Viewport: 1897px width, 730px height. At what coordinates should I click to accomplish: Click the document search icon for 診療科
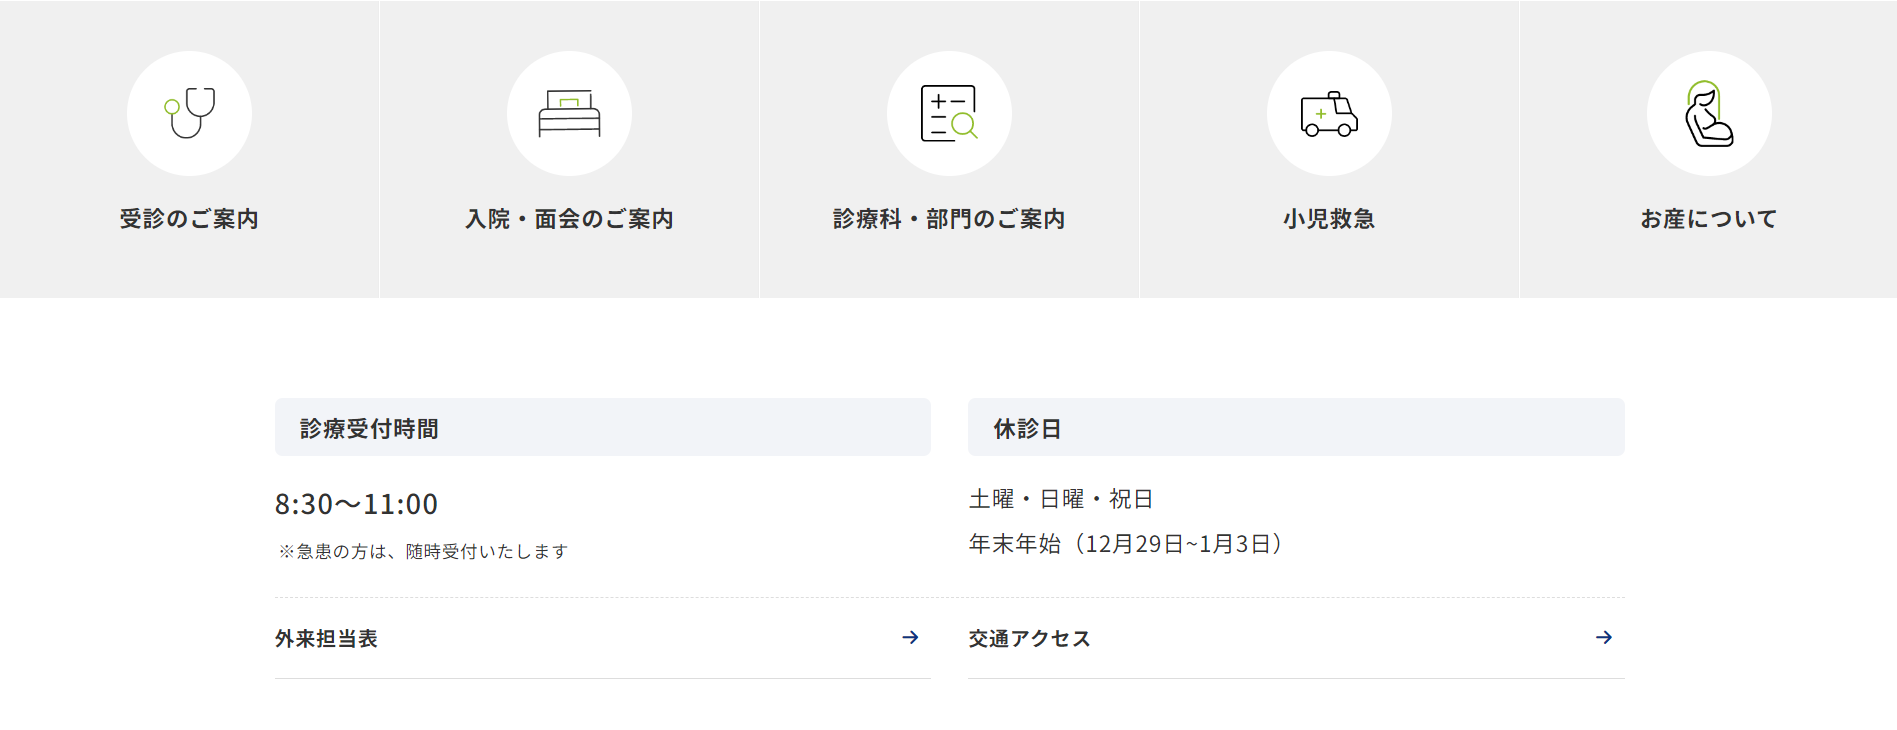[949, 113]
